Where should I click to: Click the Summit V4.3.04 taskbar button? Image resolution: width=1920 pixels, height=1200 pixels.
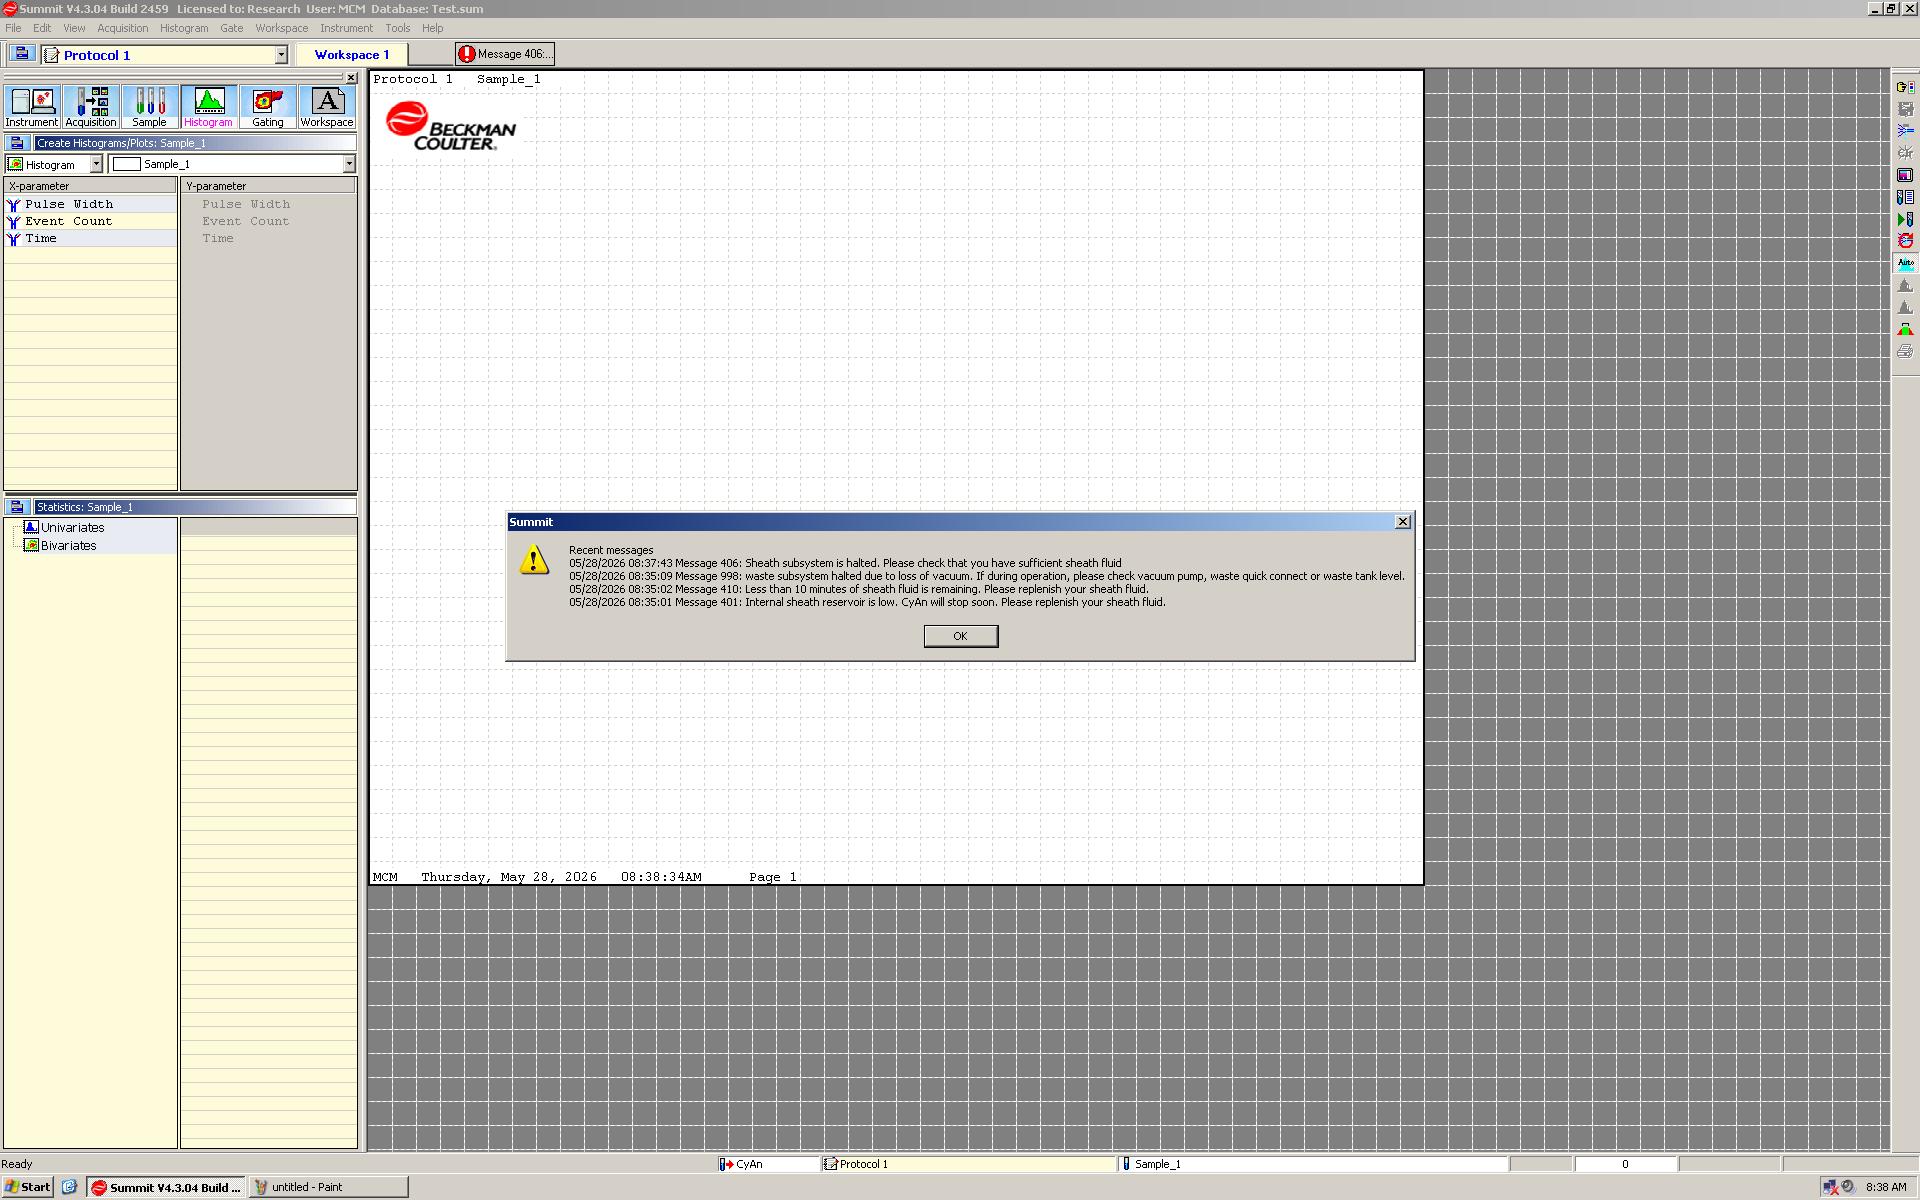166,1187
